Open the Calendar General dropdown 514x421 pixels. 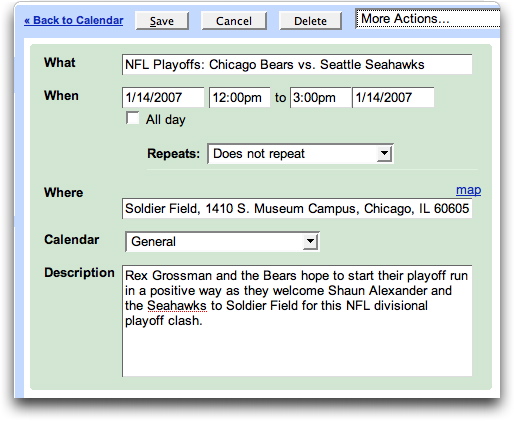coord(222,242)
